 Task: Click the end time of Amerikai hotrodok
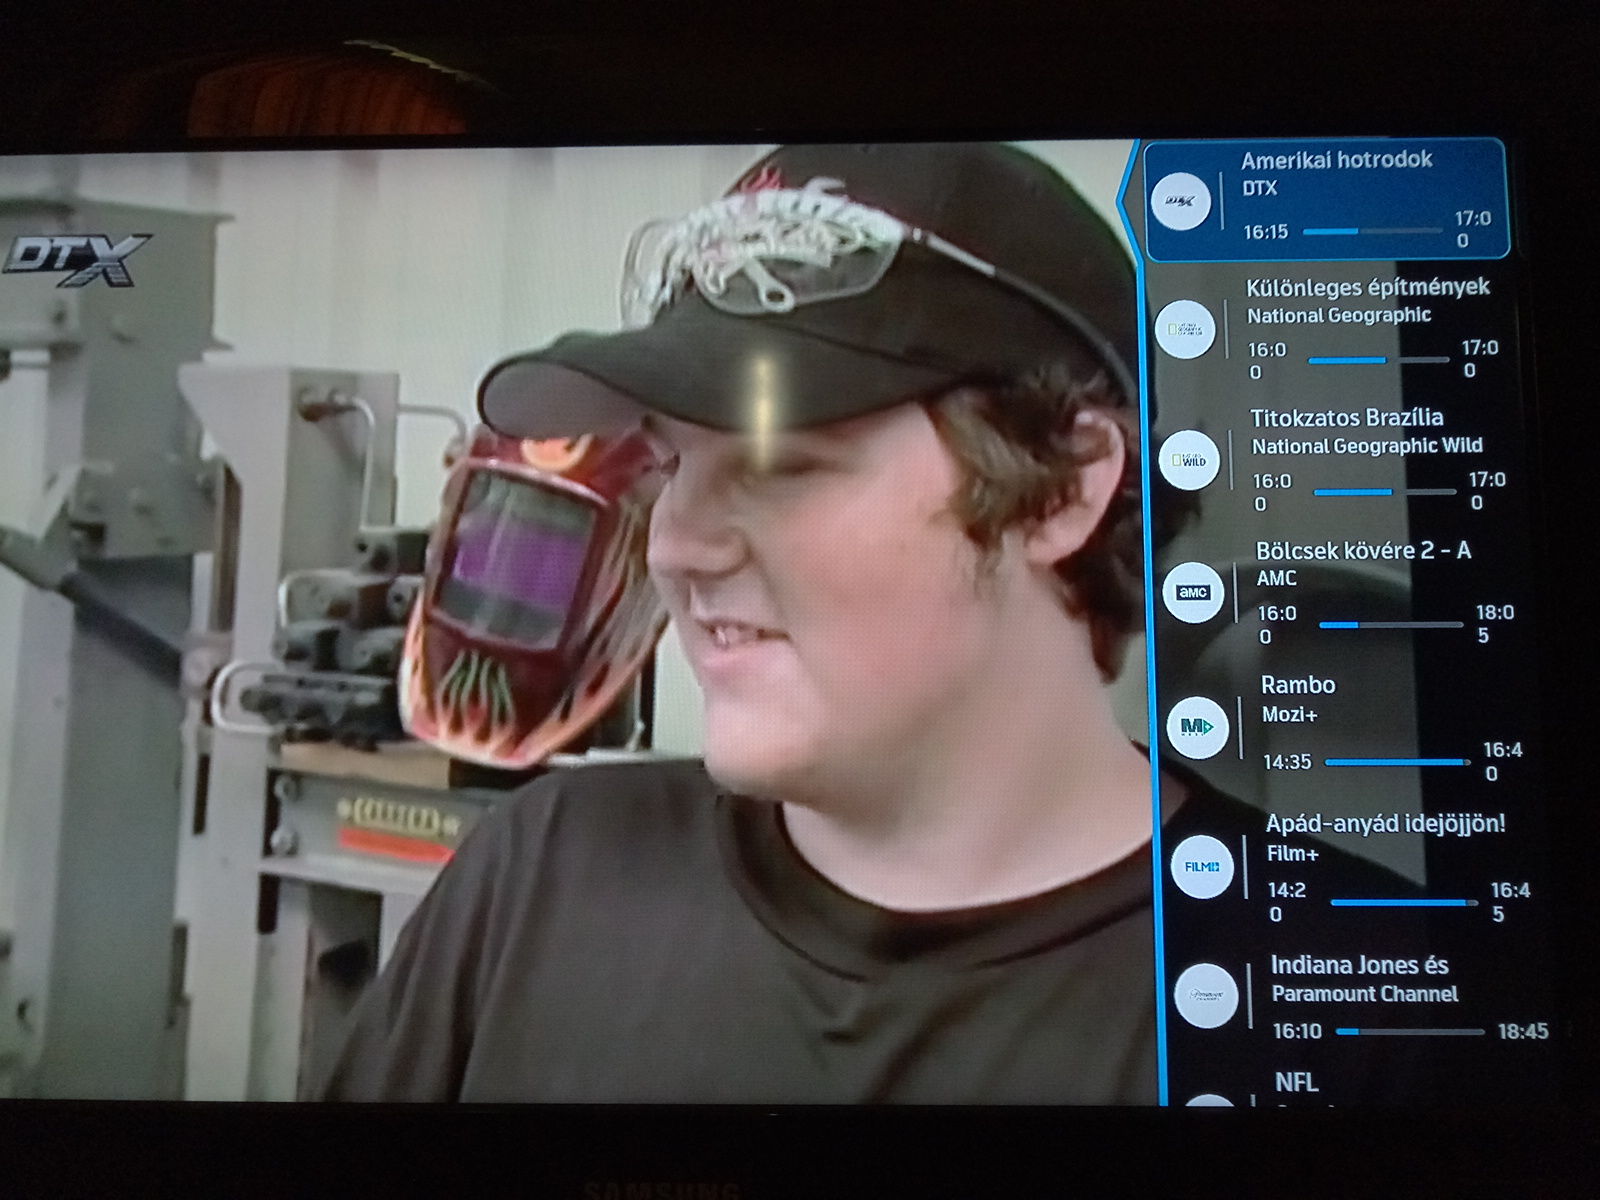click(1472, 229)
